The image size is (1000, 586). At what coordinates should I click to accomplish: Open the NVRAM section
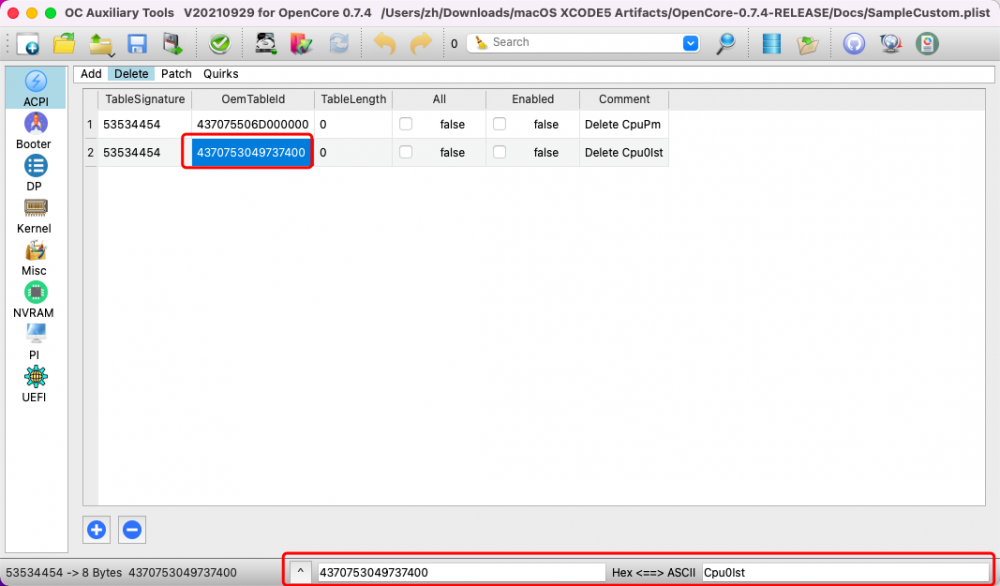(x=36, y=299)
